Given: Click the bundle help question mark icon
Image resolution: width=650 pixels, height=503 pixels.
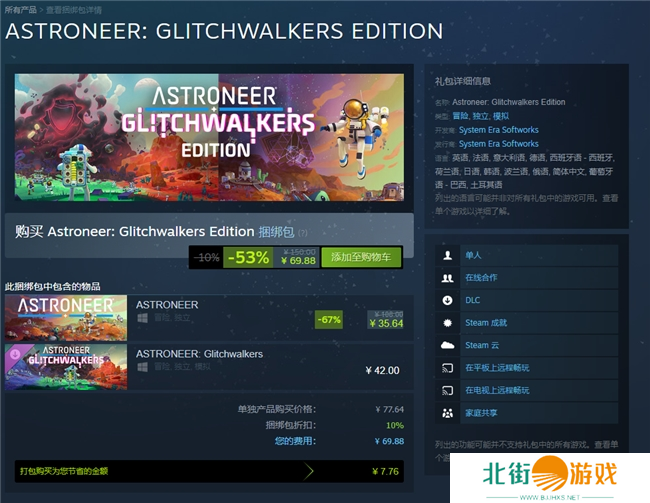Looking at the screenshot, I should (x=303, y=233).
